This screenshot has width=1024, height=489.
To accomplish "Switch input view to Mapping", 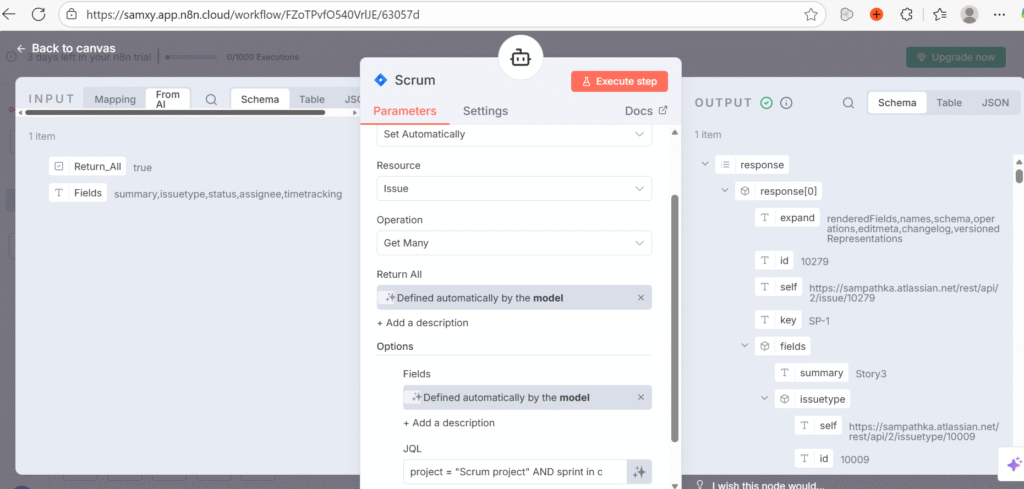I will [x=115, y=99].
